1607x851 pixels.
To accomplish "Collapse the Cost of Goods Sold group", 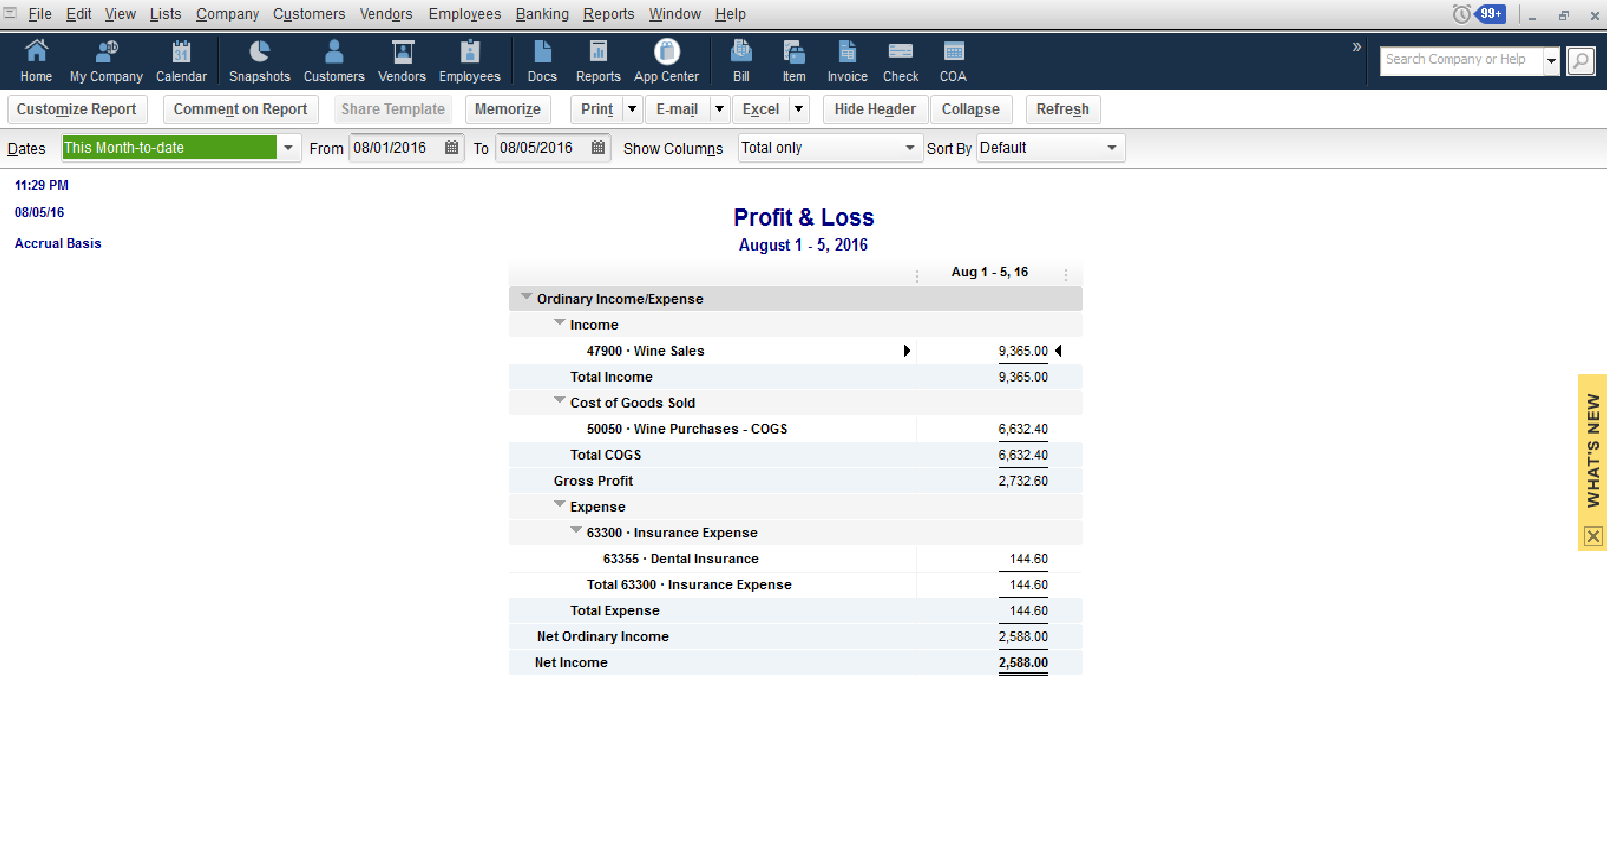I will tap(560, 401).
